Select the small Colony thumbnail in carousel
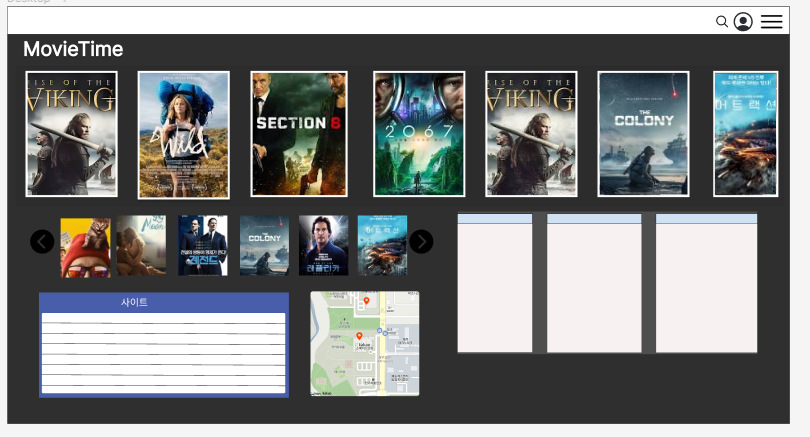Screen dimensions: 810x437 pos(264,245)
